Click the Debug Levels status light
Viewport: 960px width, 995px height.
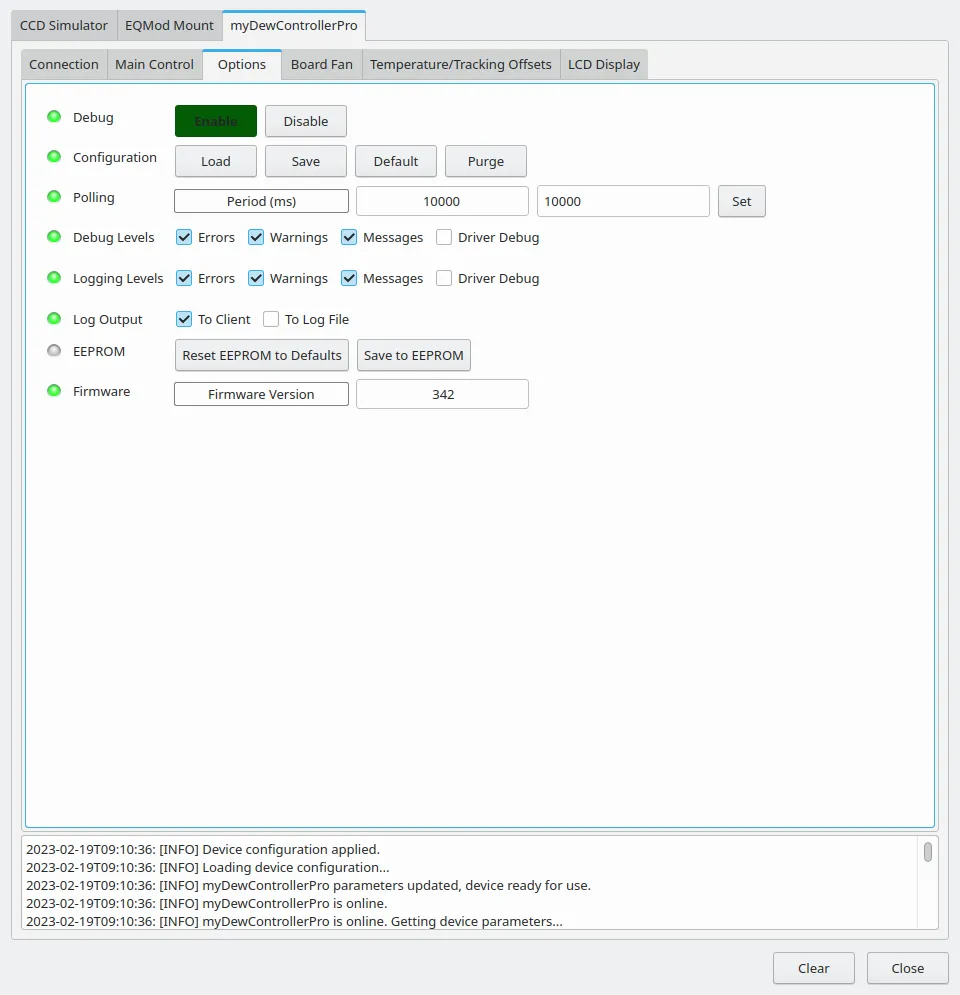(x=54, y=237)
